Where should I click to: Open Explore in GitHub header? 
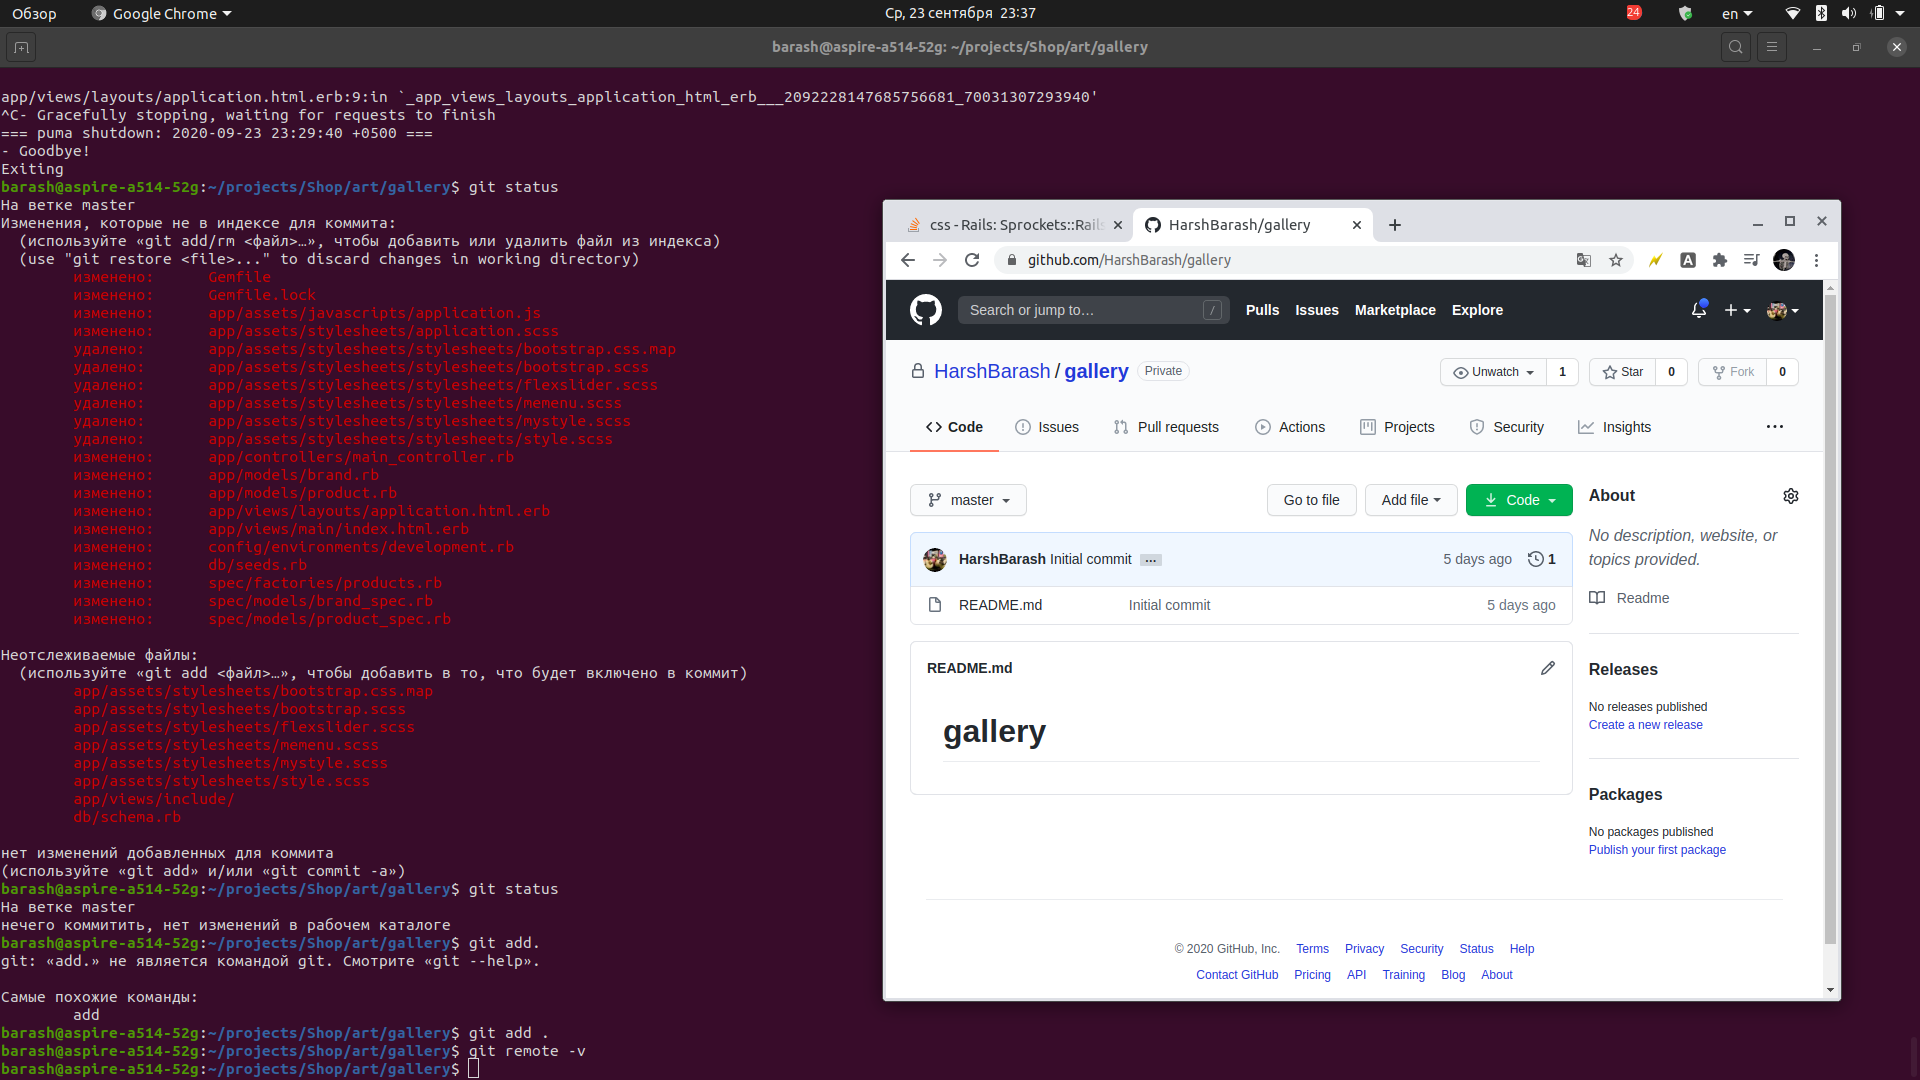(1477, 310)
